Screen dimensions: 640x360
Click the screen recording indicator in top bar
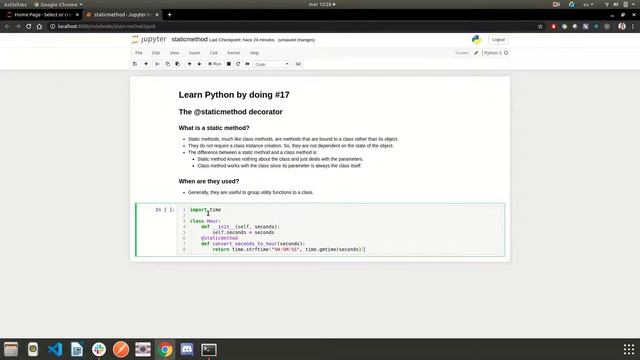[x=556, y=4]
